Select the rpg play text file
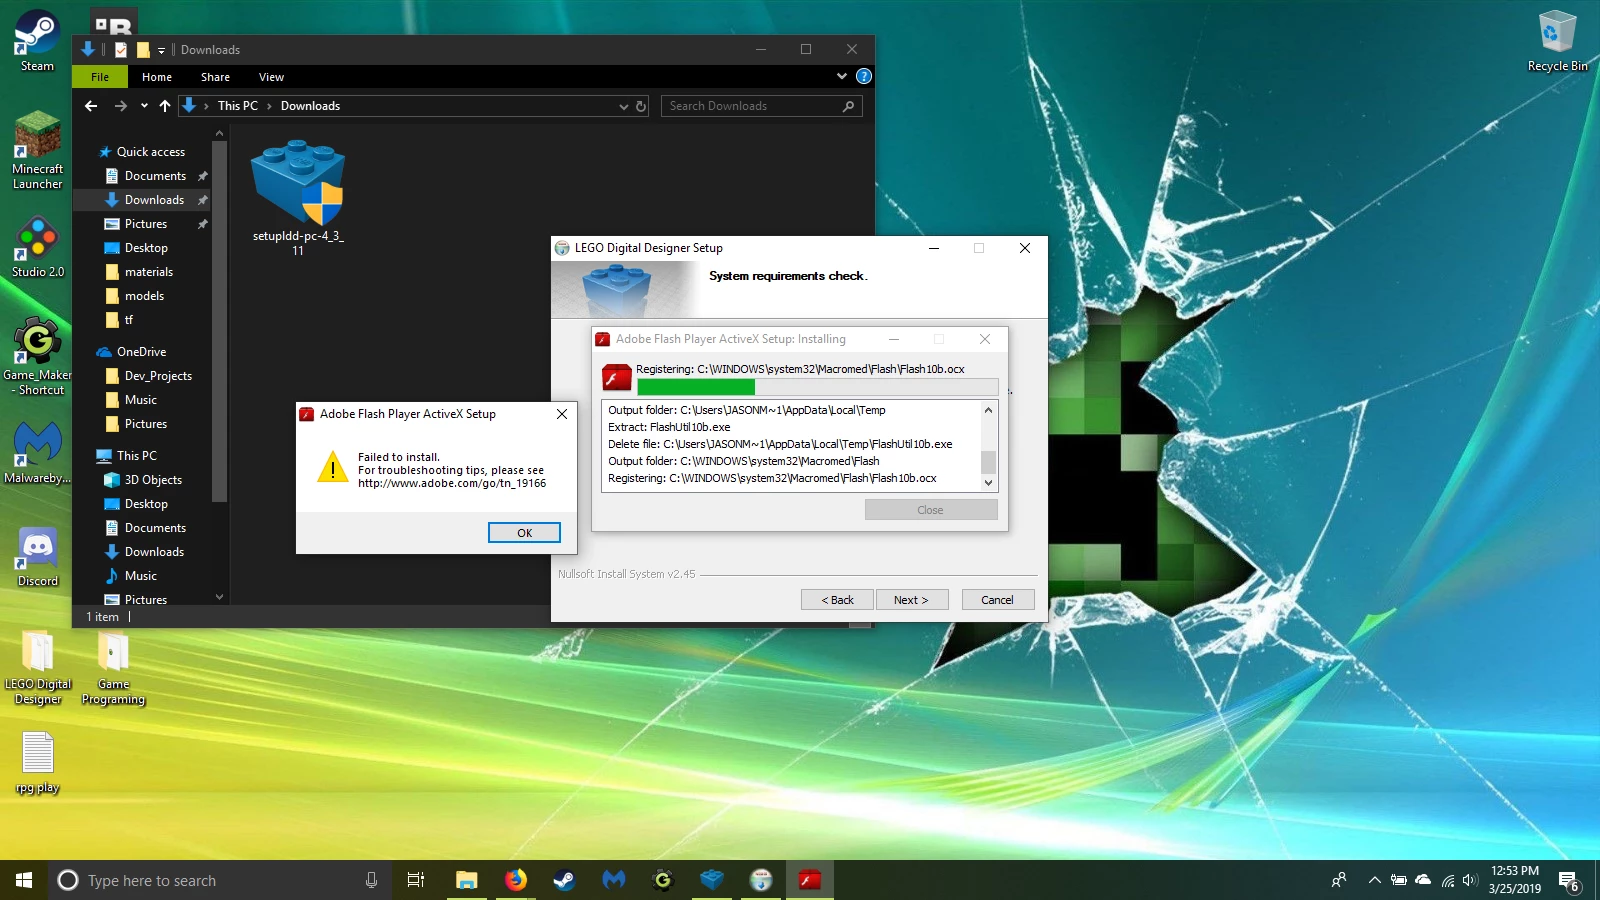1600x900 pixels. (37, 762)
